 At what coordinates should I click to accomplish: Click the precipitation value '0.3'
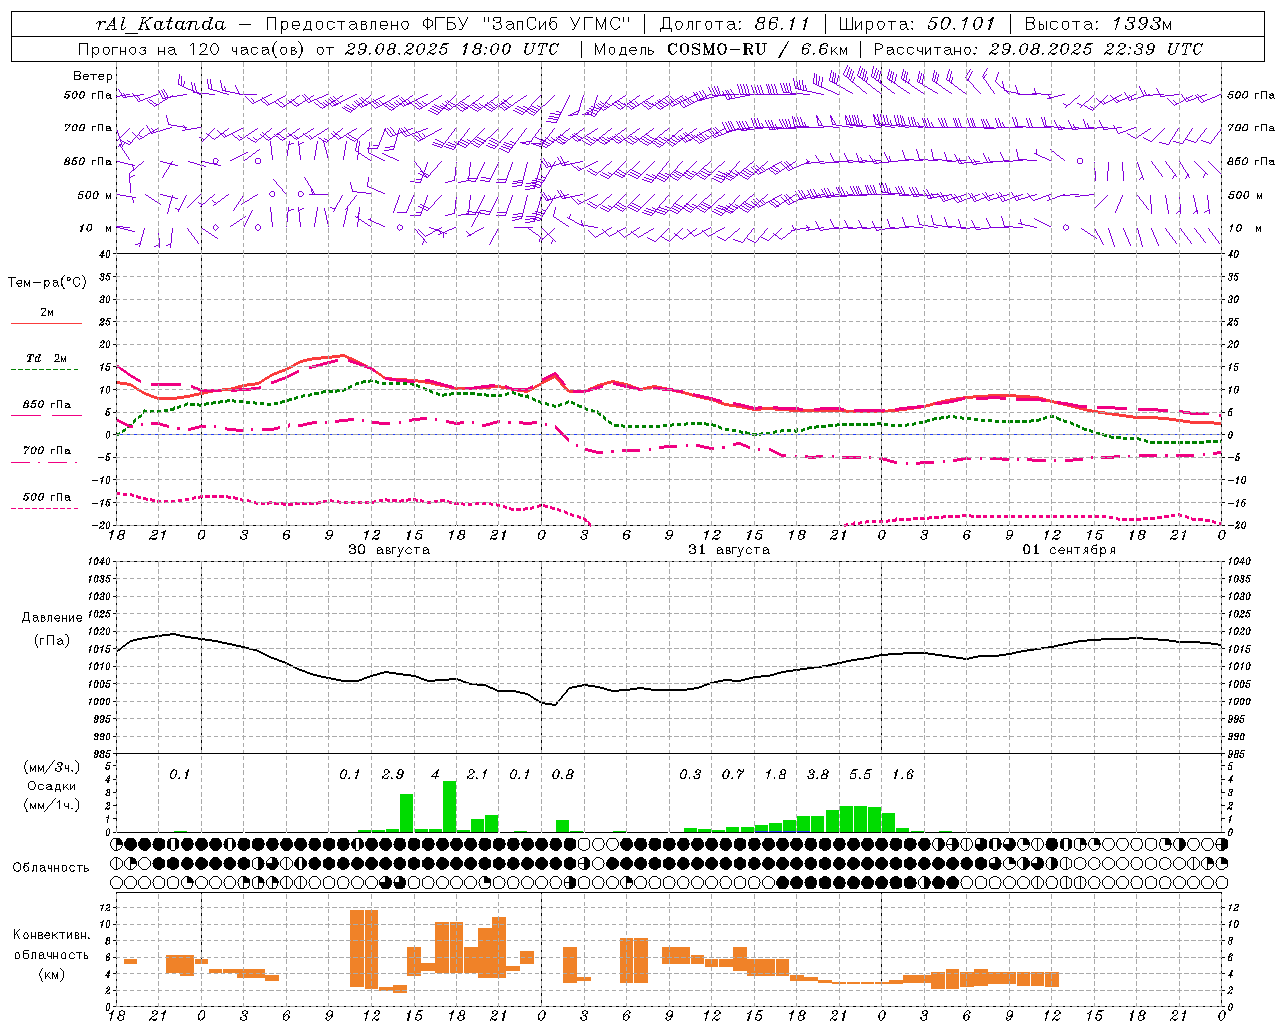[x=690, y=774]
